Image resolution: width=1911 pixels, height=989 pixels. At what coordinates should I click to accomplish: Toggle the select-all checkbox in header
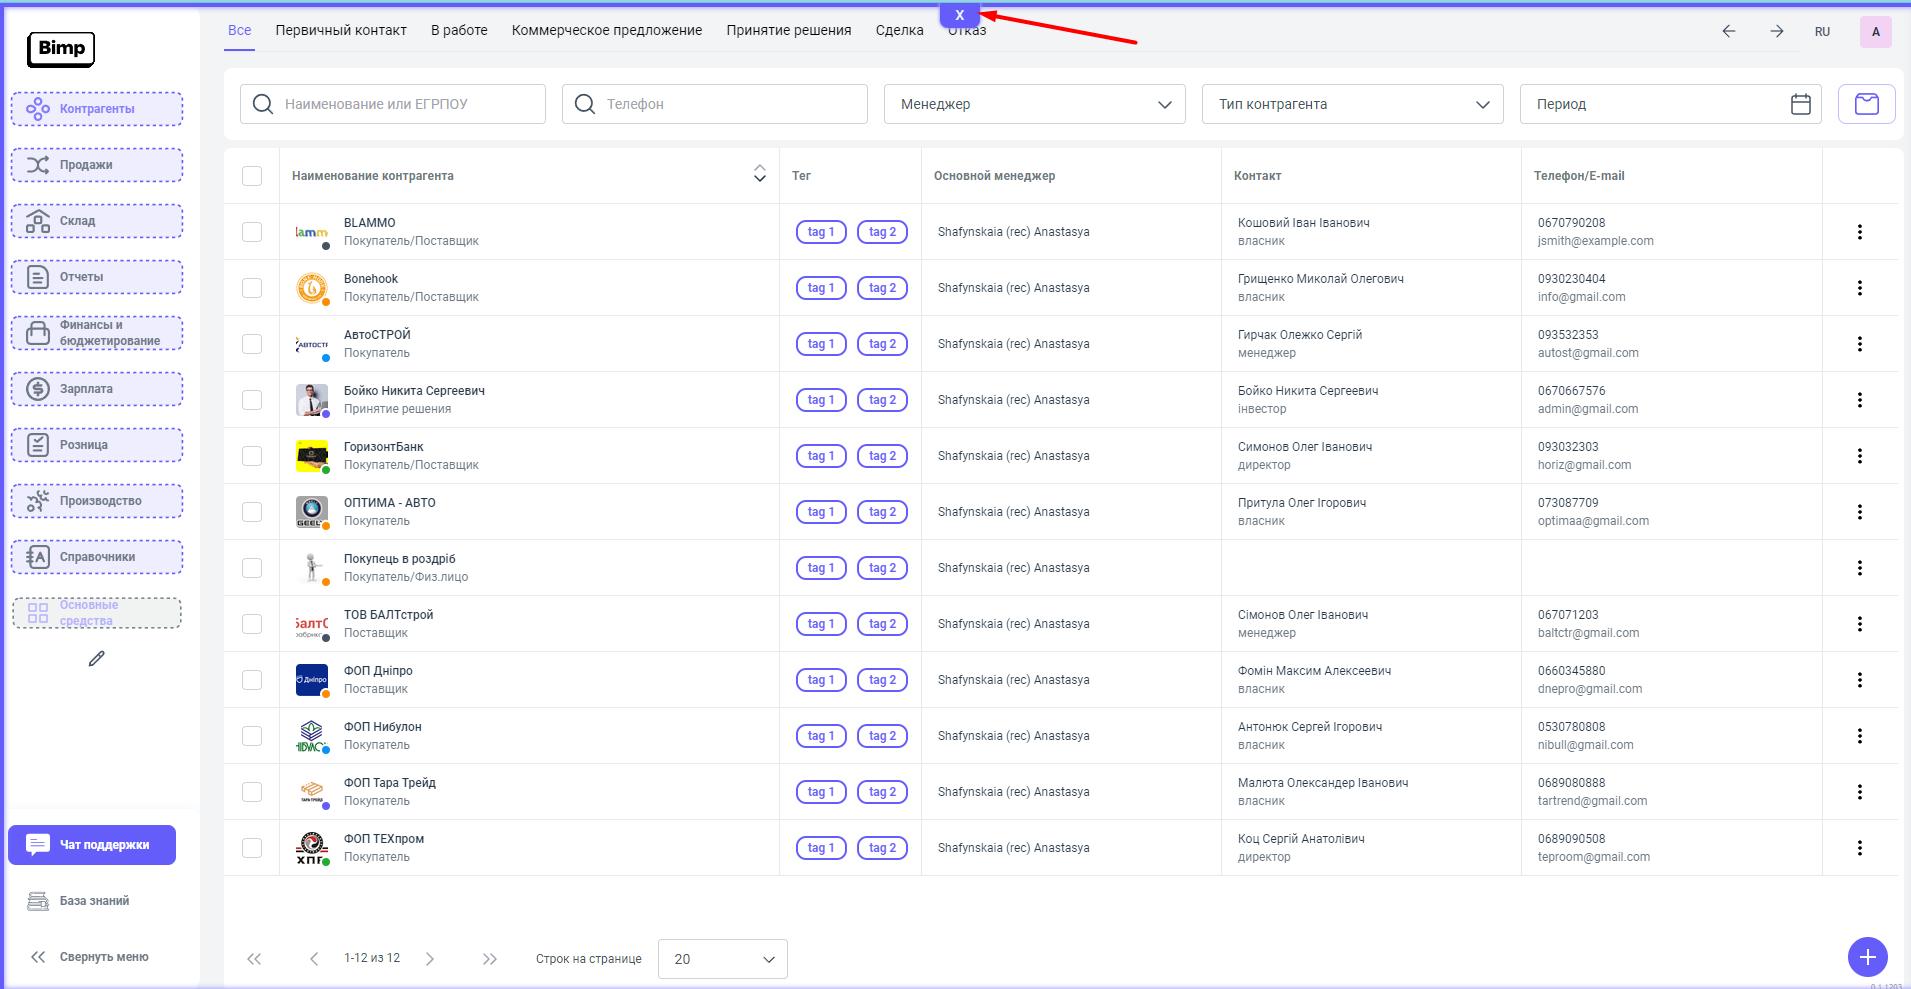252,176
